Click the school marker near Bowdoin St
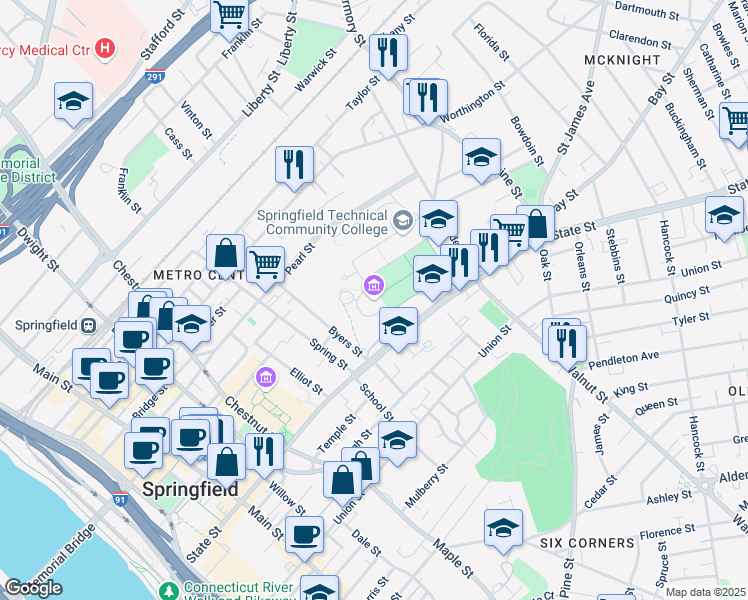Viewport: 748px width, 600px height. point(481,157)
